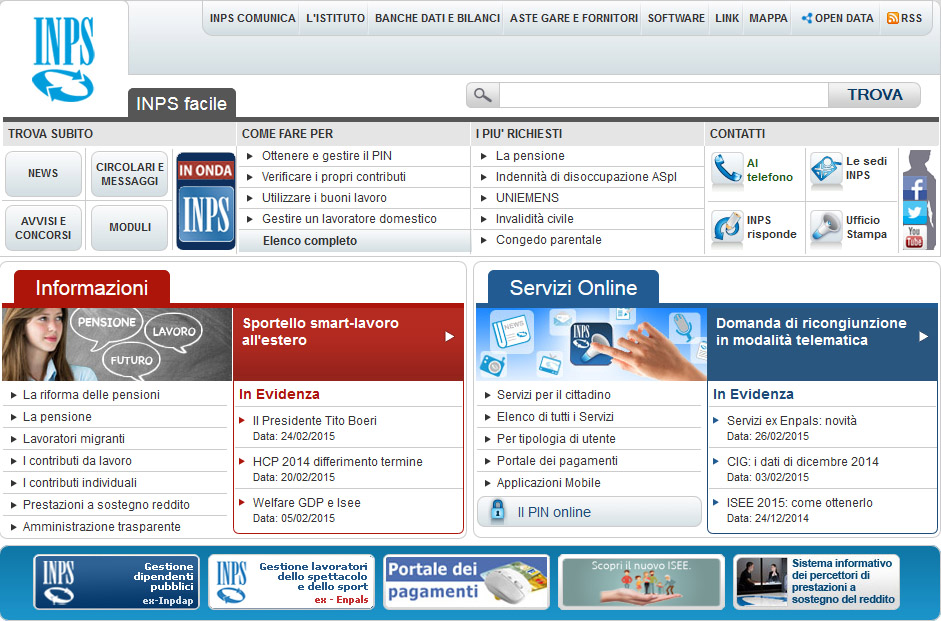Open the MAPPA menu item
Viewport: 941px width, 621px height.
[x=768, y=18]
